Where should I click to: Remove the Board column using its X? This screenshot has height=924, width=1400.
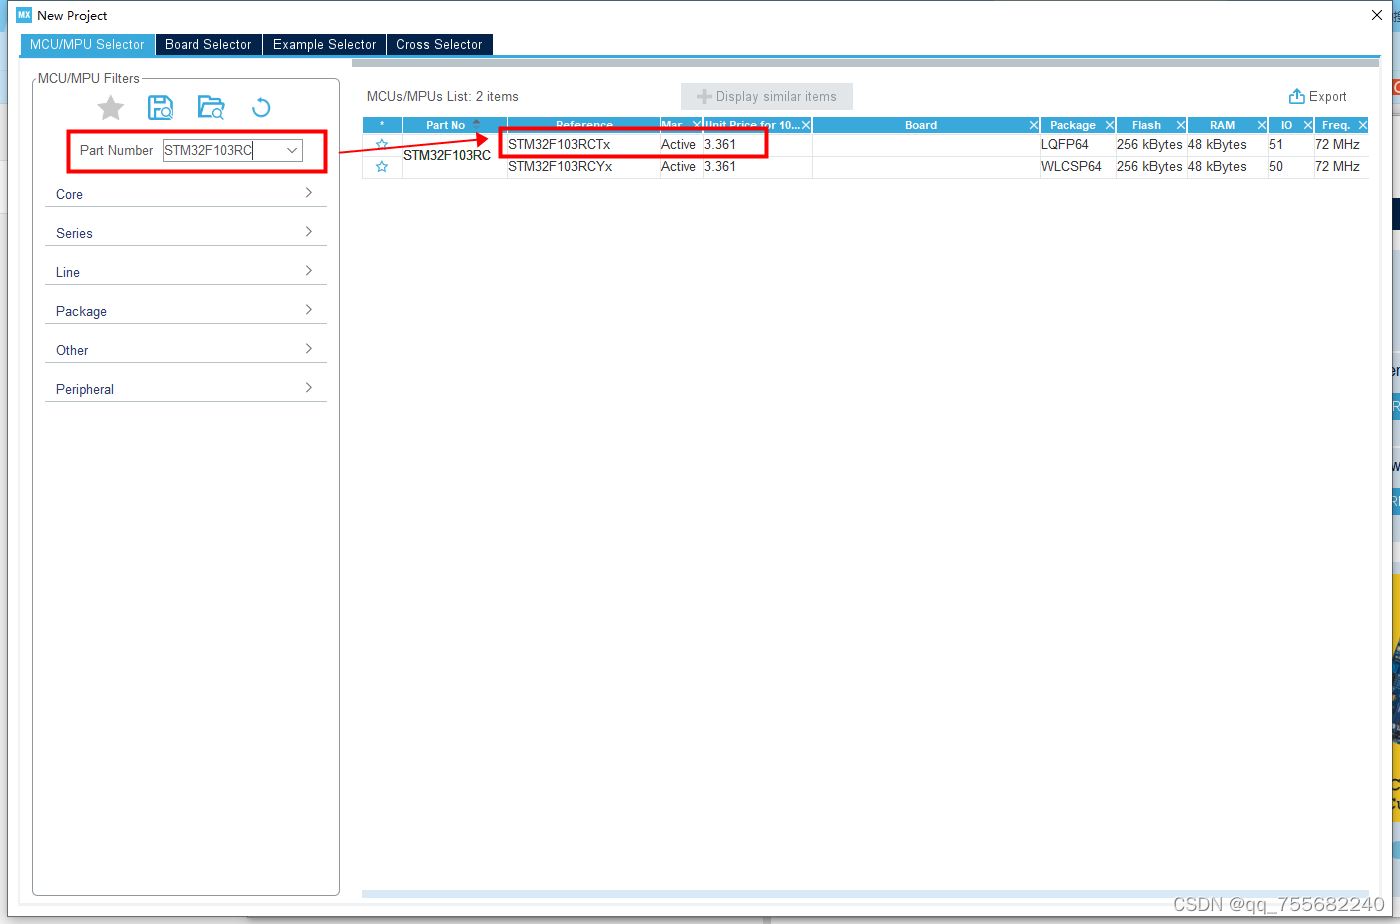(1033, 125)
